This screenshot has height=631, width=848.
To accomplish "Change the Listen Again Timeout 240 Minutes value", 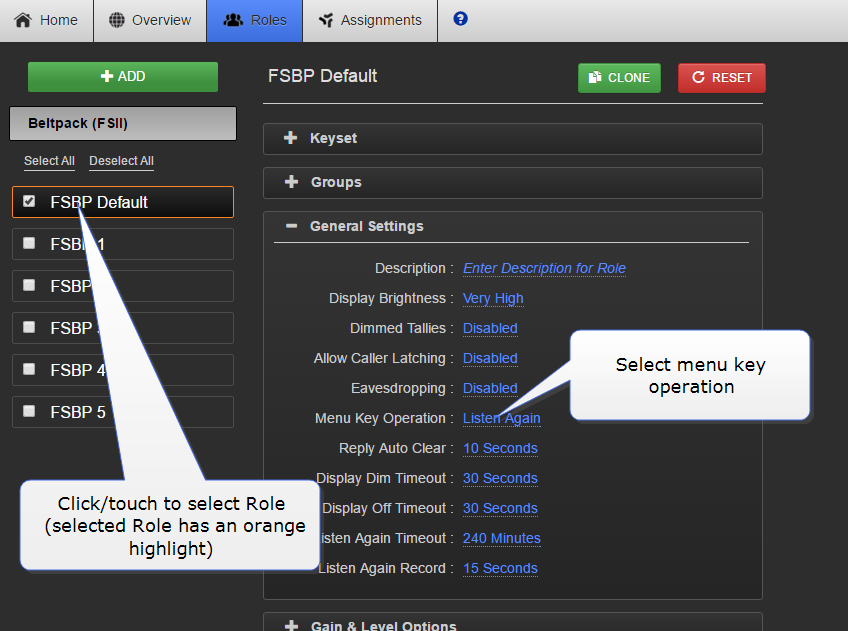I will [501, 539].
